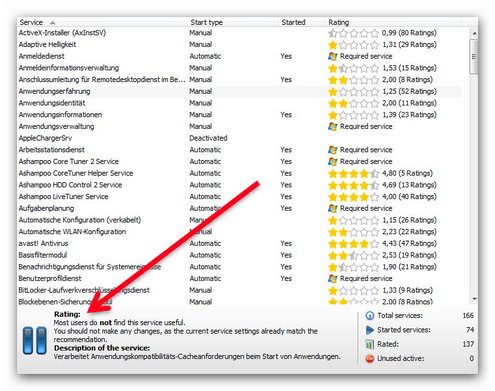Select the Anwendungsidentität service
495x391 pixels.
(x=52, y=103)
